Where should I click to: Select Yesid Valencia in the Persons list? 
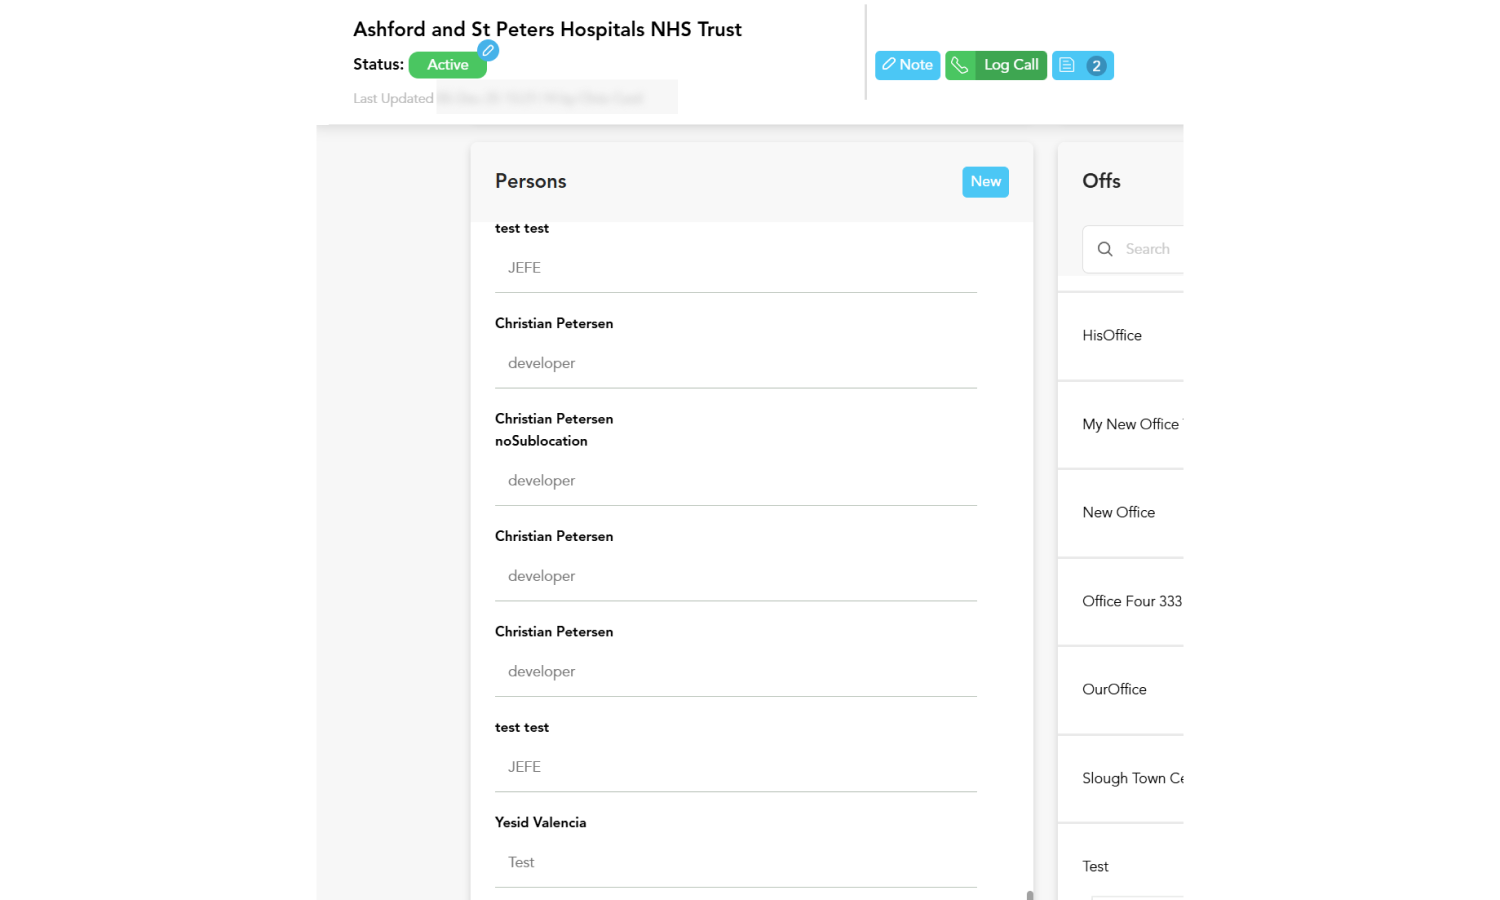click(540, 823)
